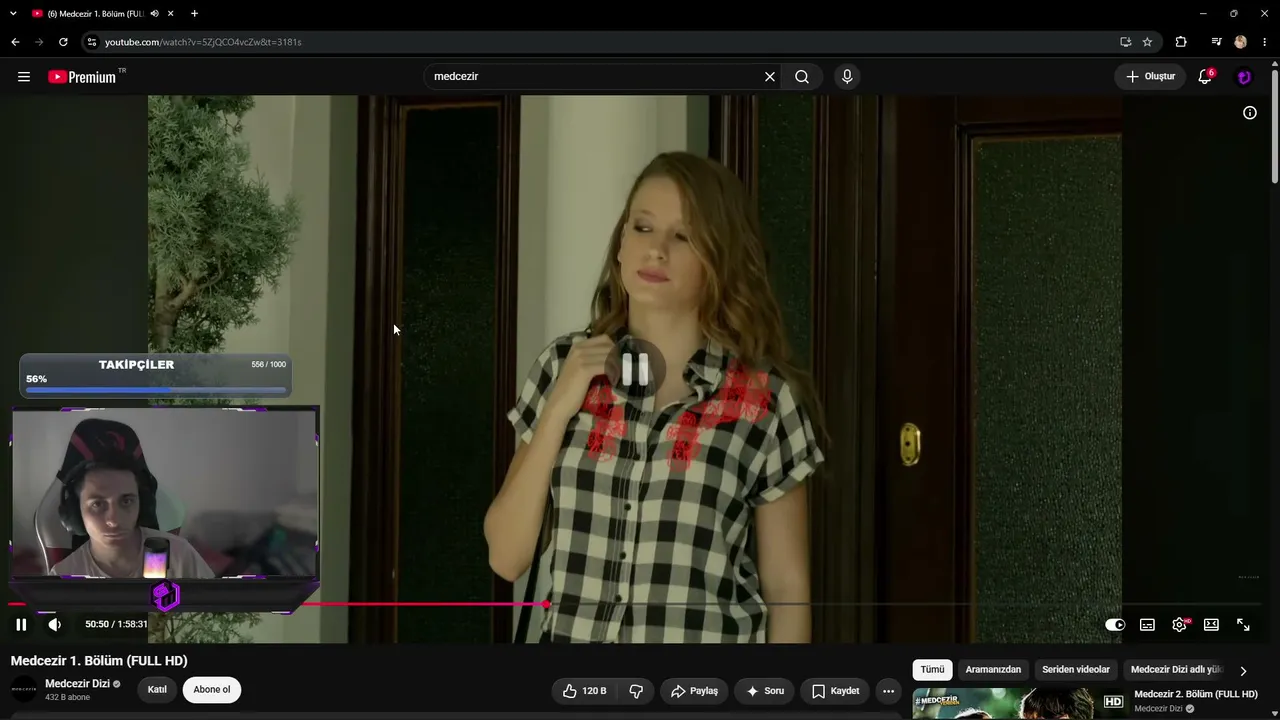
Task: Switch to theater mode
Action: pos(1211,625)
